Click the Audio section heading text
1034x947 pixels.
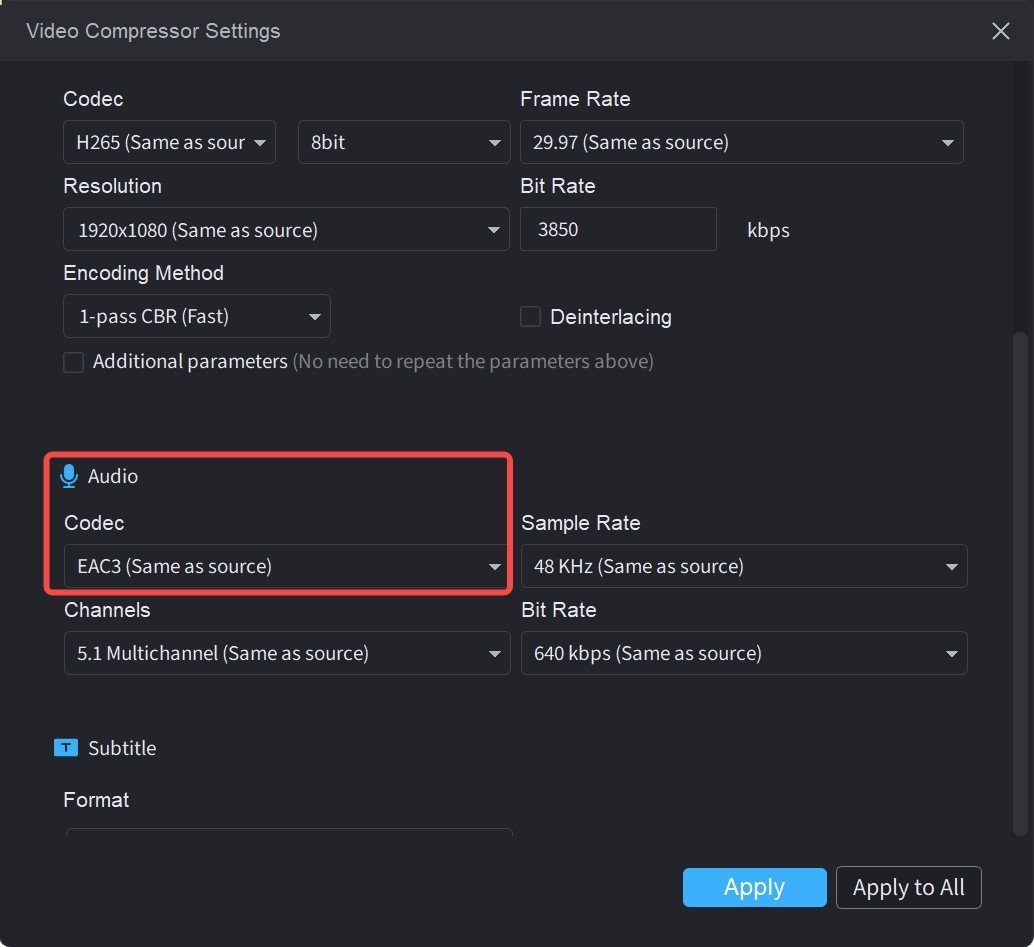pyautogui.click(x=113, y=476)
